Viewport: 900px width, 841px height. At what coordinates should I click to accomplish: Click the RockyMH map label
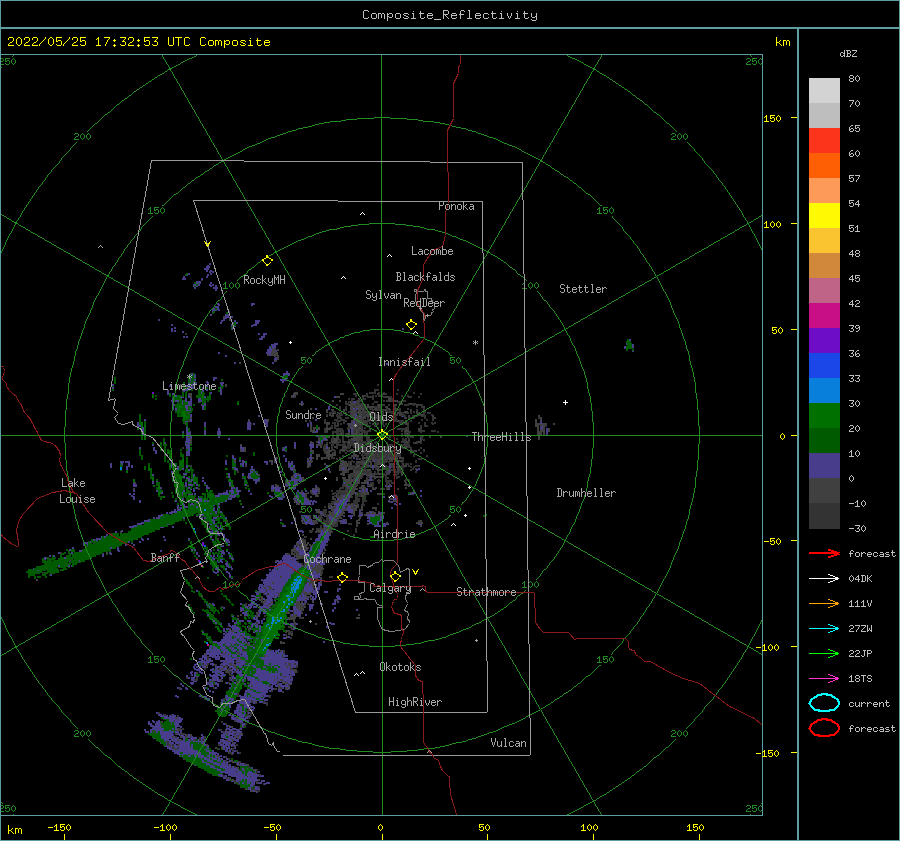[264, 280]
